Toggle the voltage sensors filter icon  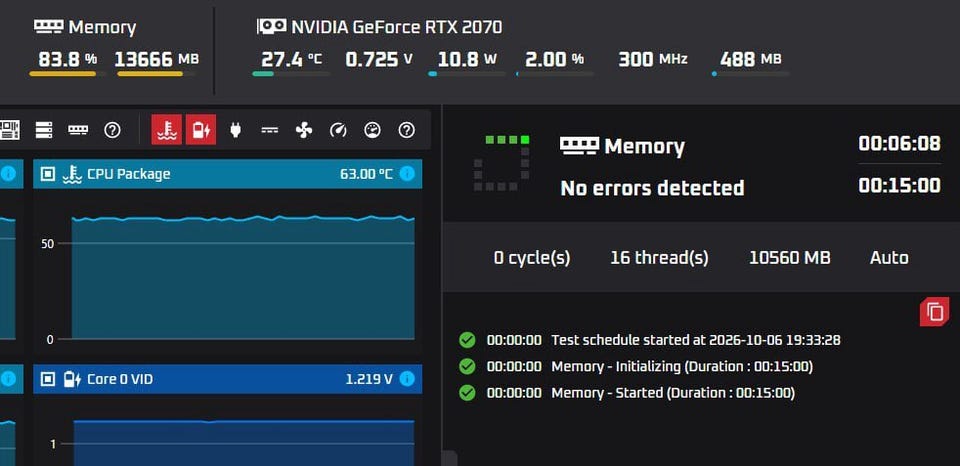[x=201, y=129]
